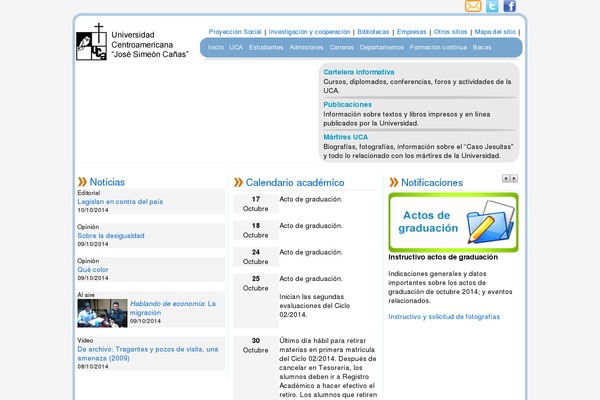Screen dimensions: 600x400
Task: Select Inicio in navigation bar
Action: click(x=215, y=47)
